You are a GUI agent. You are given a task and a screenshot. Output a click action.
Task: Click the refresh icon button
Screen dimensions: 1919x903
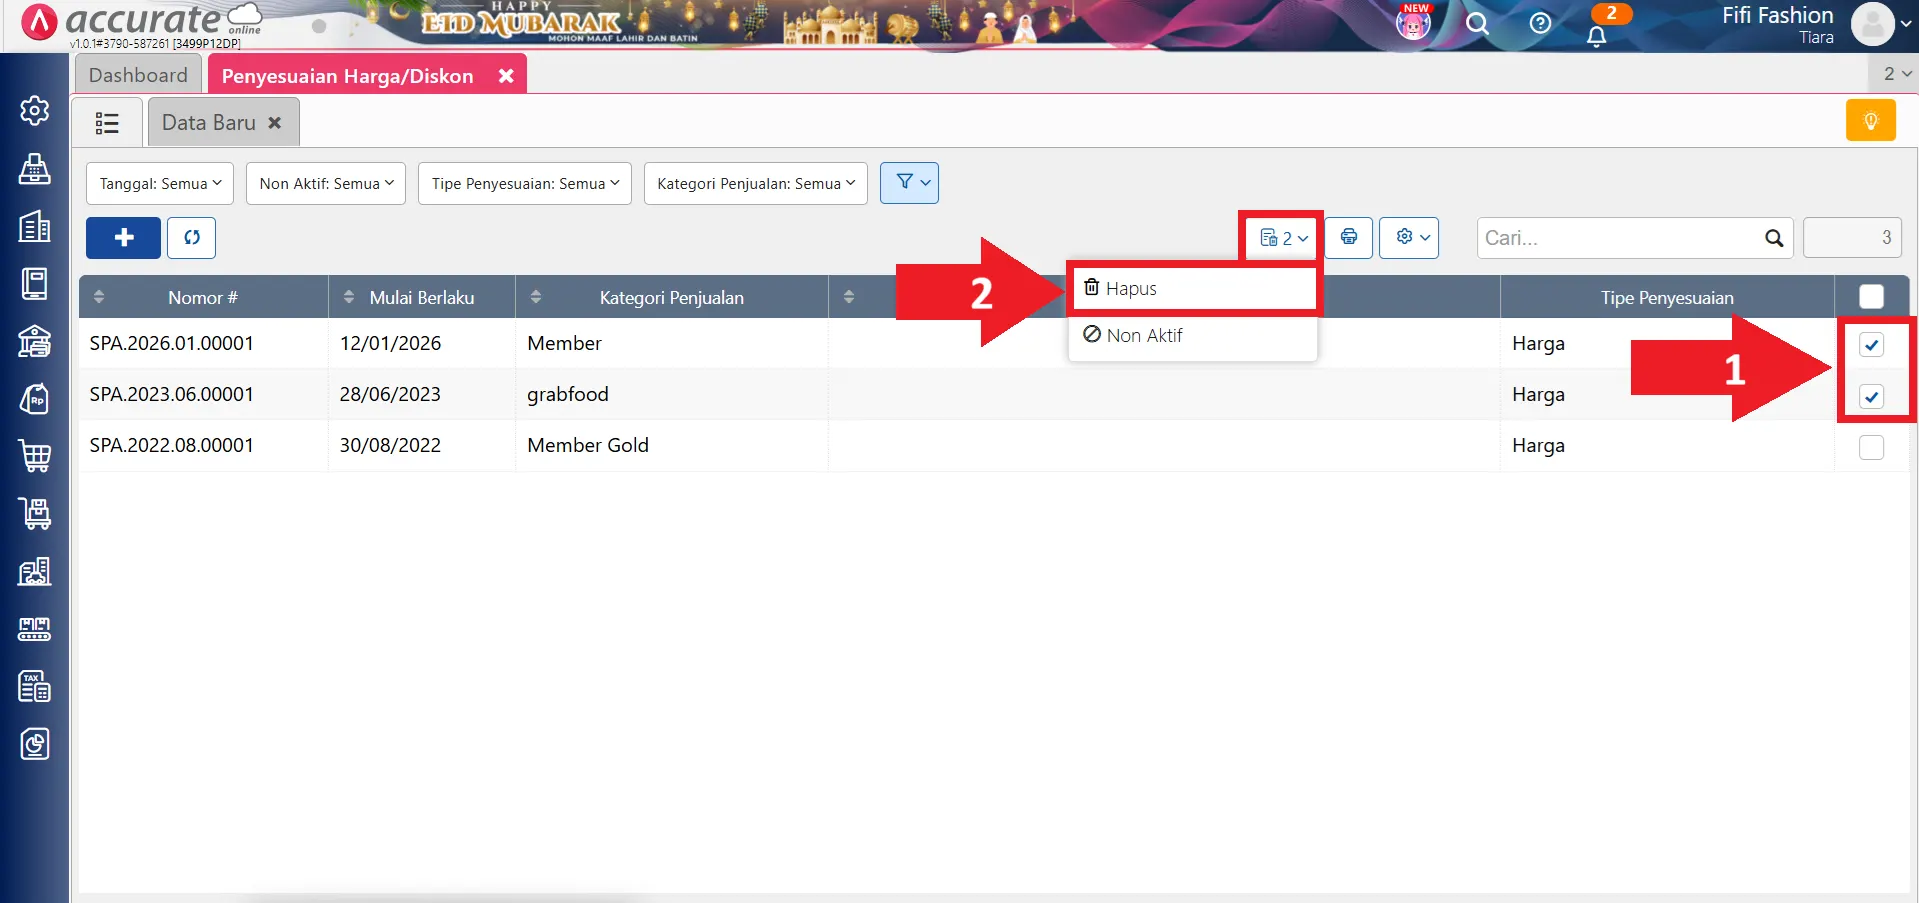pos(191,238)
